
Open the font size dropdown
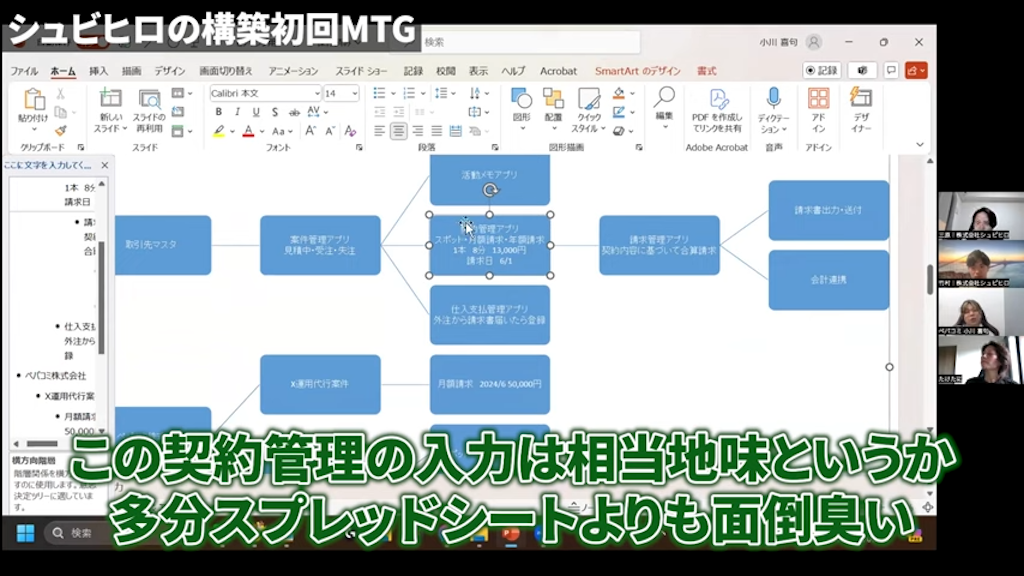click(355, 93)
